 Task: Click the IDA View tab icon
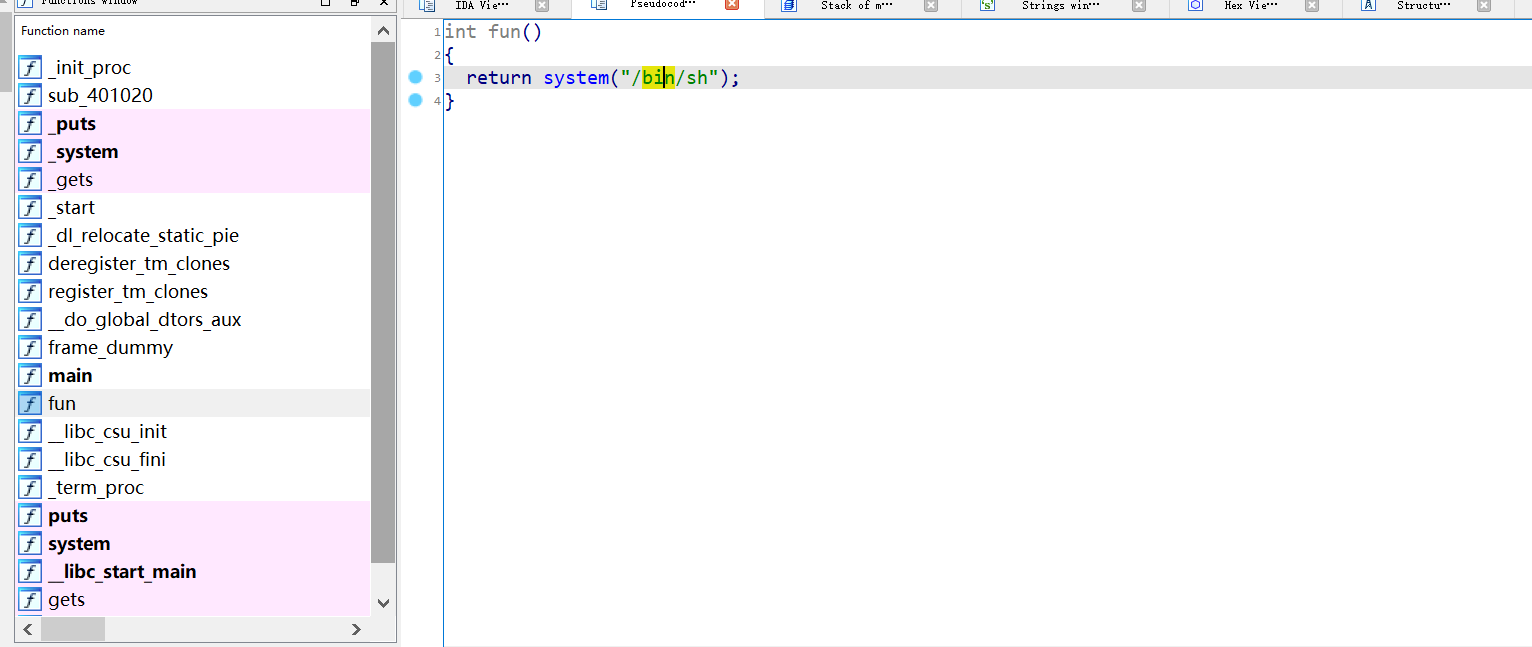click(x=428, y=6)
